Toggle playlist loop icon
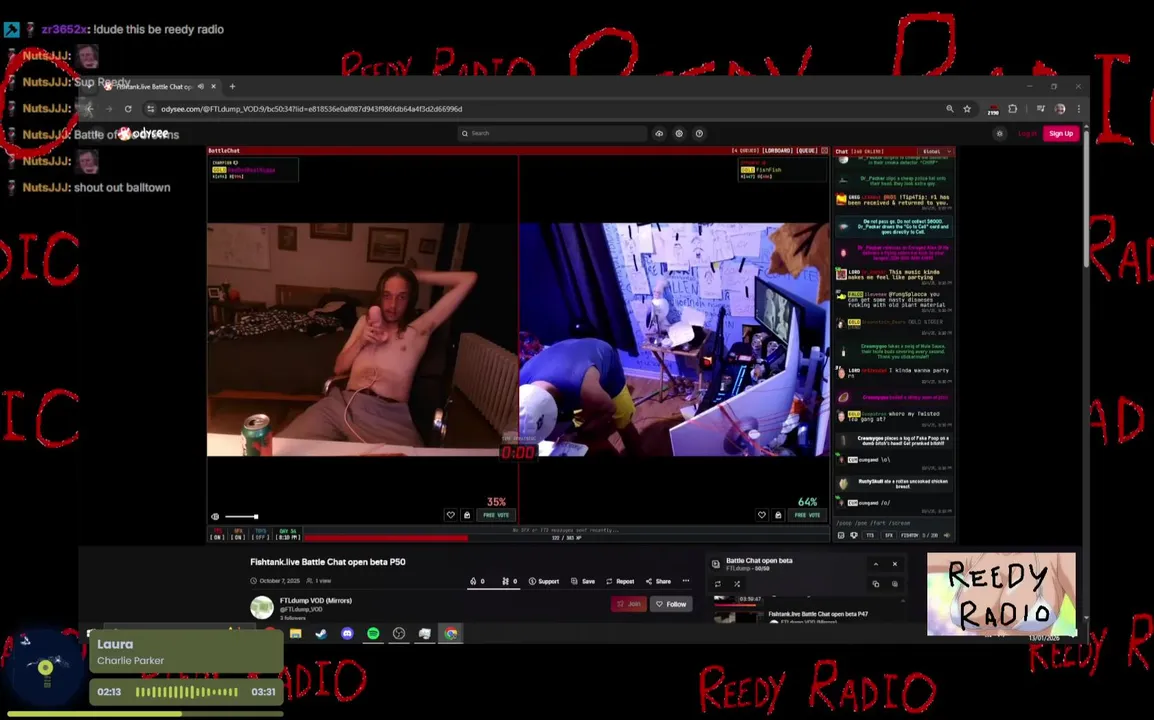The height and width of the screenshot is (720, 1154). pos(718,584)
